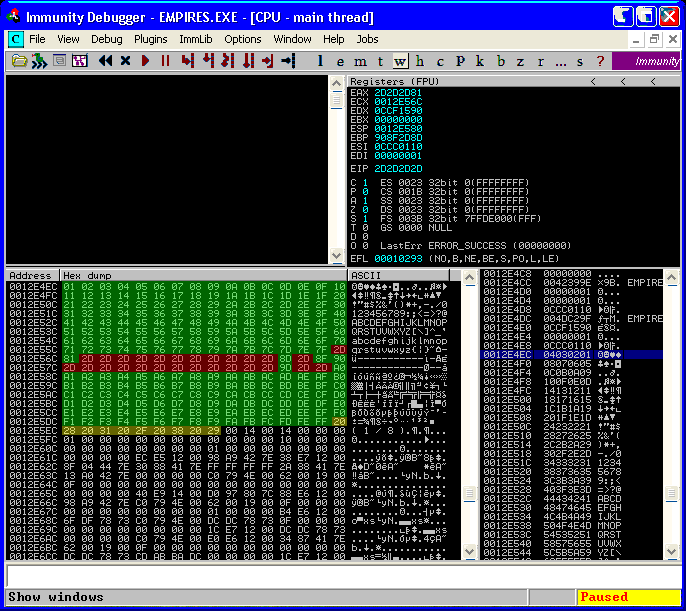
Task: Restart the program with the rewind icon
Action: [x=105, y=61]
